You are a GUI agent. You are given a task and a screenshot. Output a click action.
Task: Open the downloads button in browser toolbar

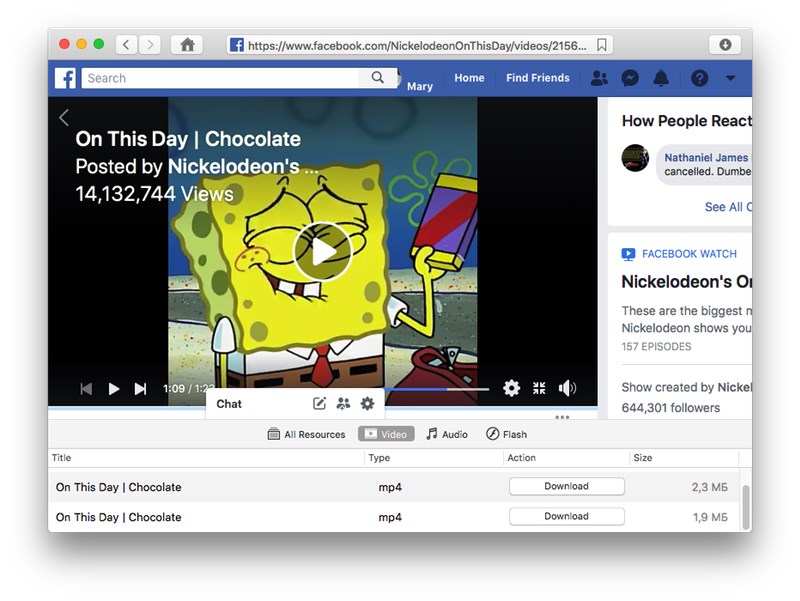pyautogui.click(x=725, y=45)
